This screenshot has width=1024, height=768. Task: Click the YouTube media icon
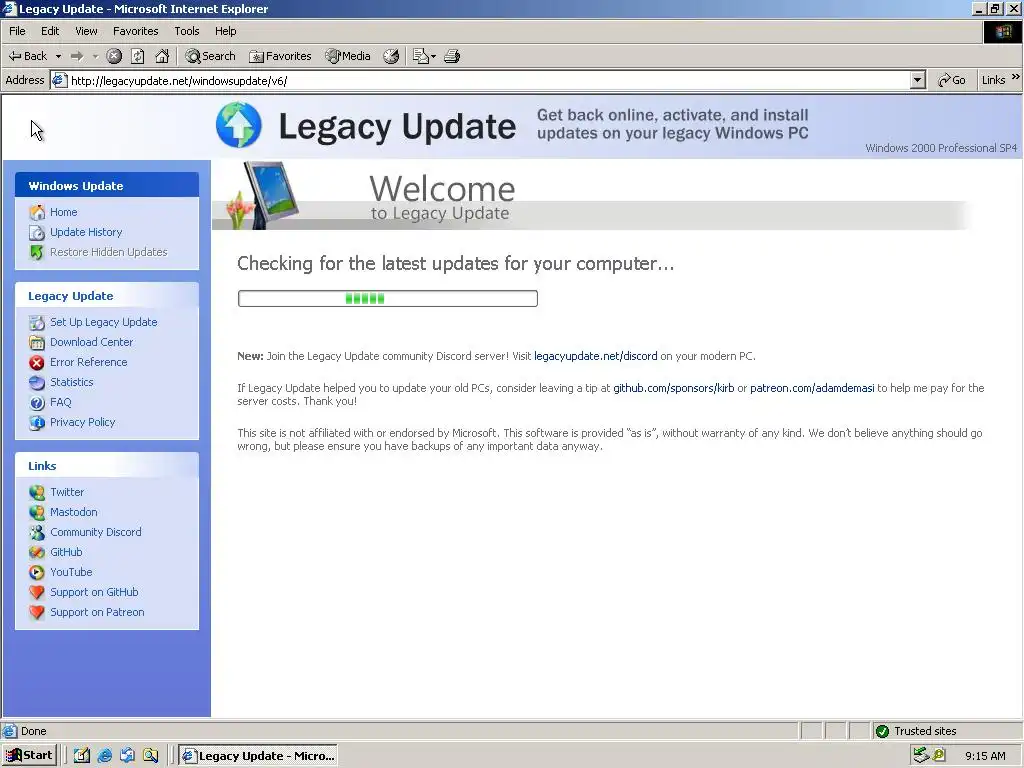tap(37, 573)
